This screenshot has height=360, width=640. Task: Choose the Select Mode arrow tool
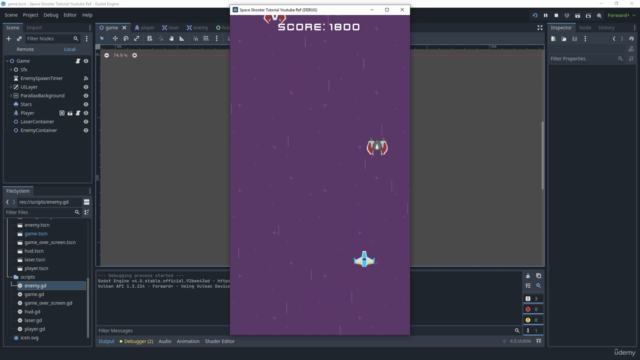[x=102, y=38]
